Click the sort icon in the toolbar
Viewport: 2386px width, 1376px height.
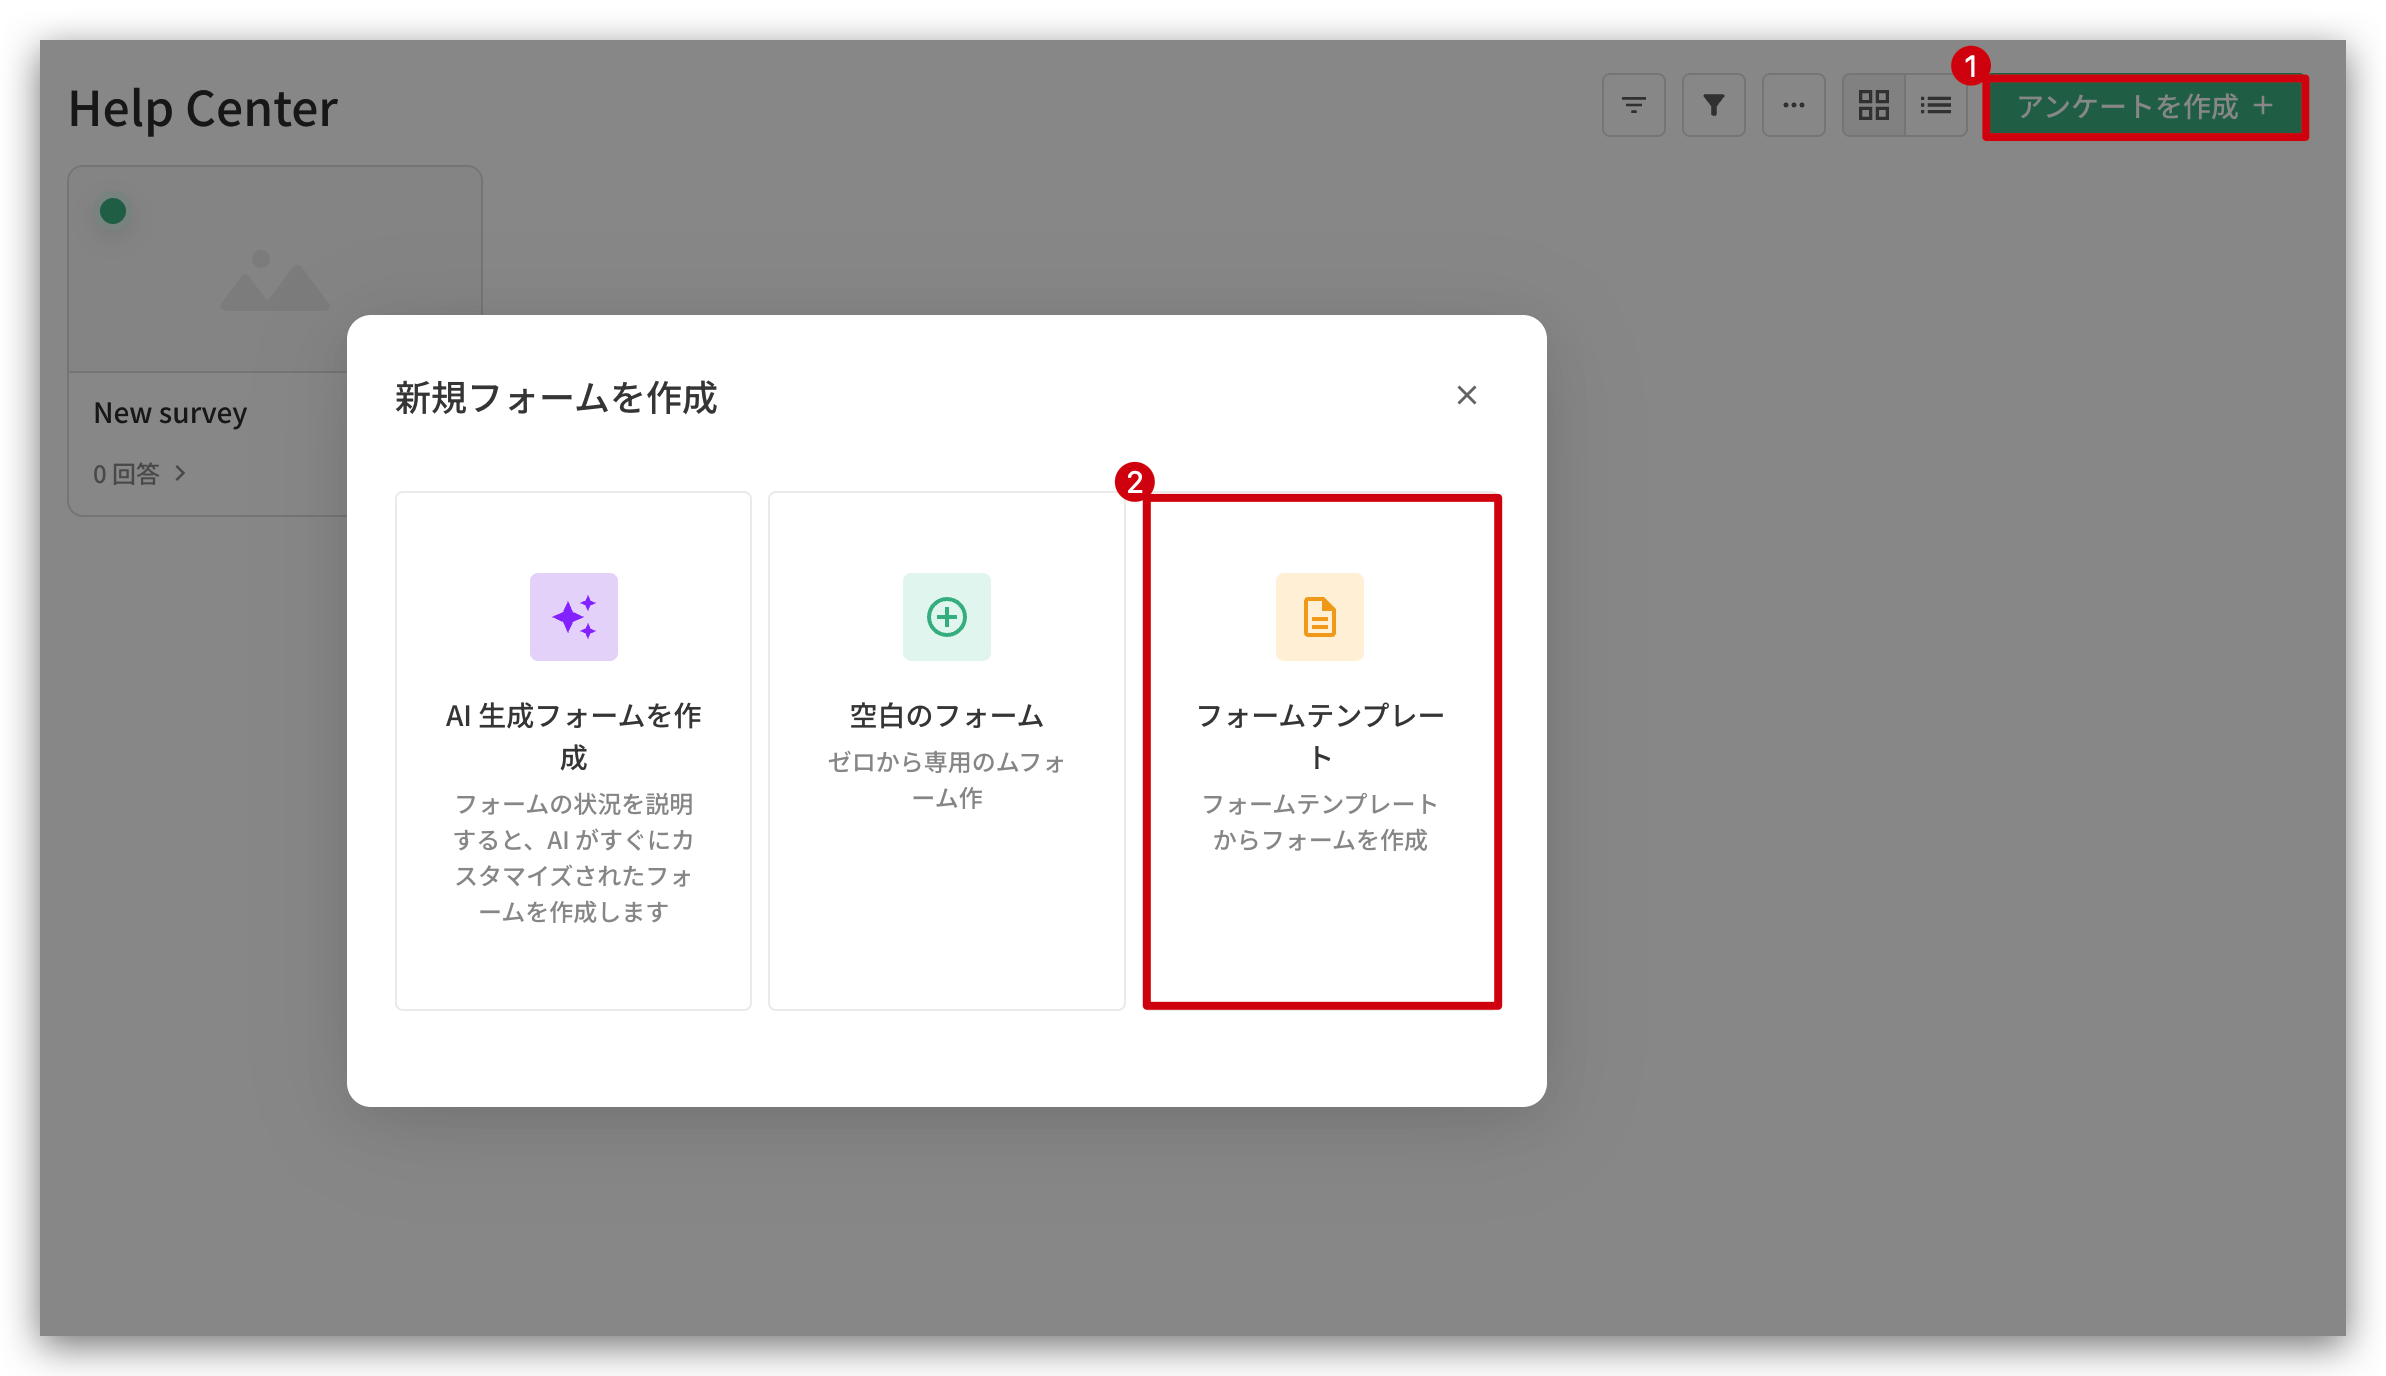1633,105
